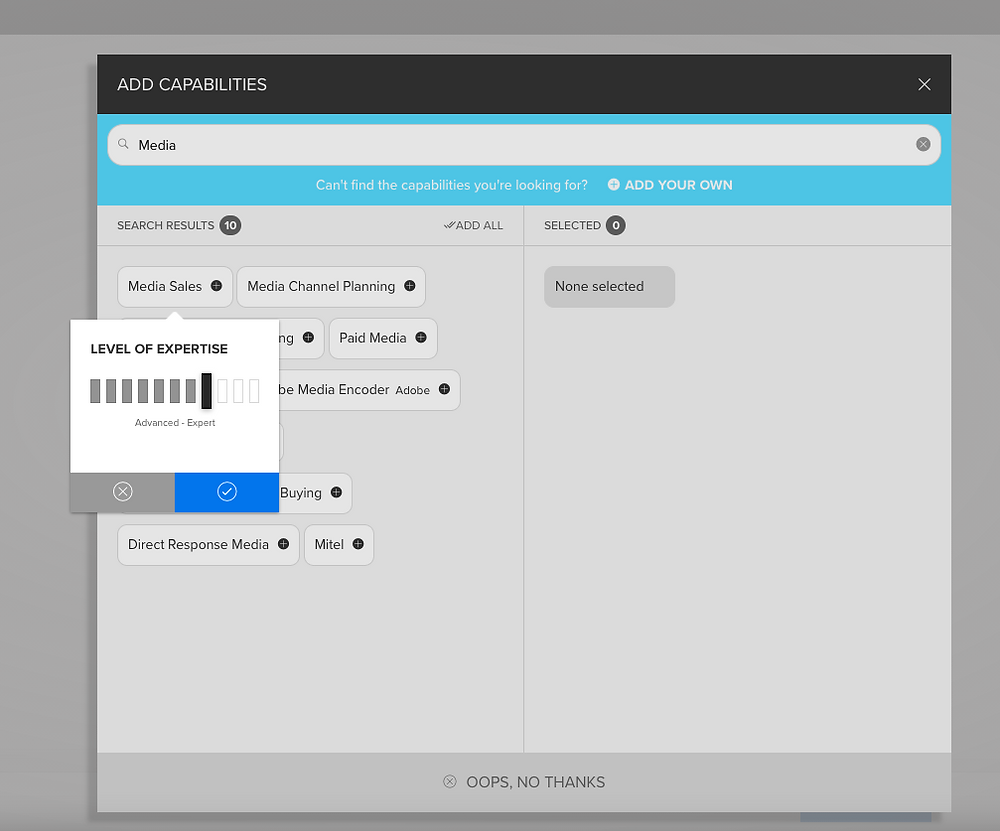Click plus icon left of Paid Media chip

coord(308,337)
